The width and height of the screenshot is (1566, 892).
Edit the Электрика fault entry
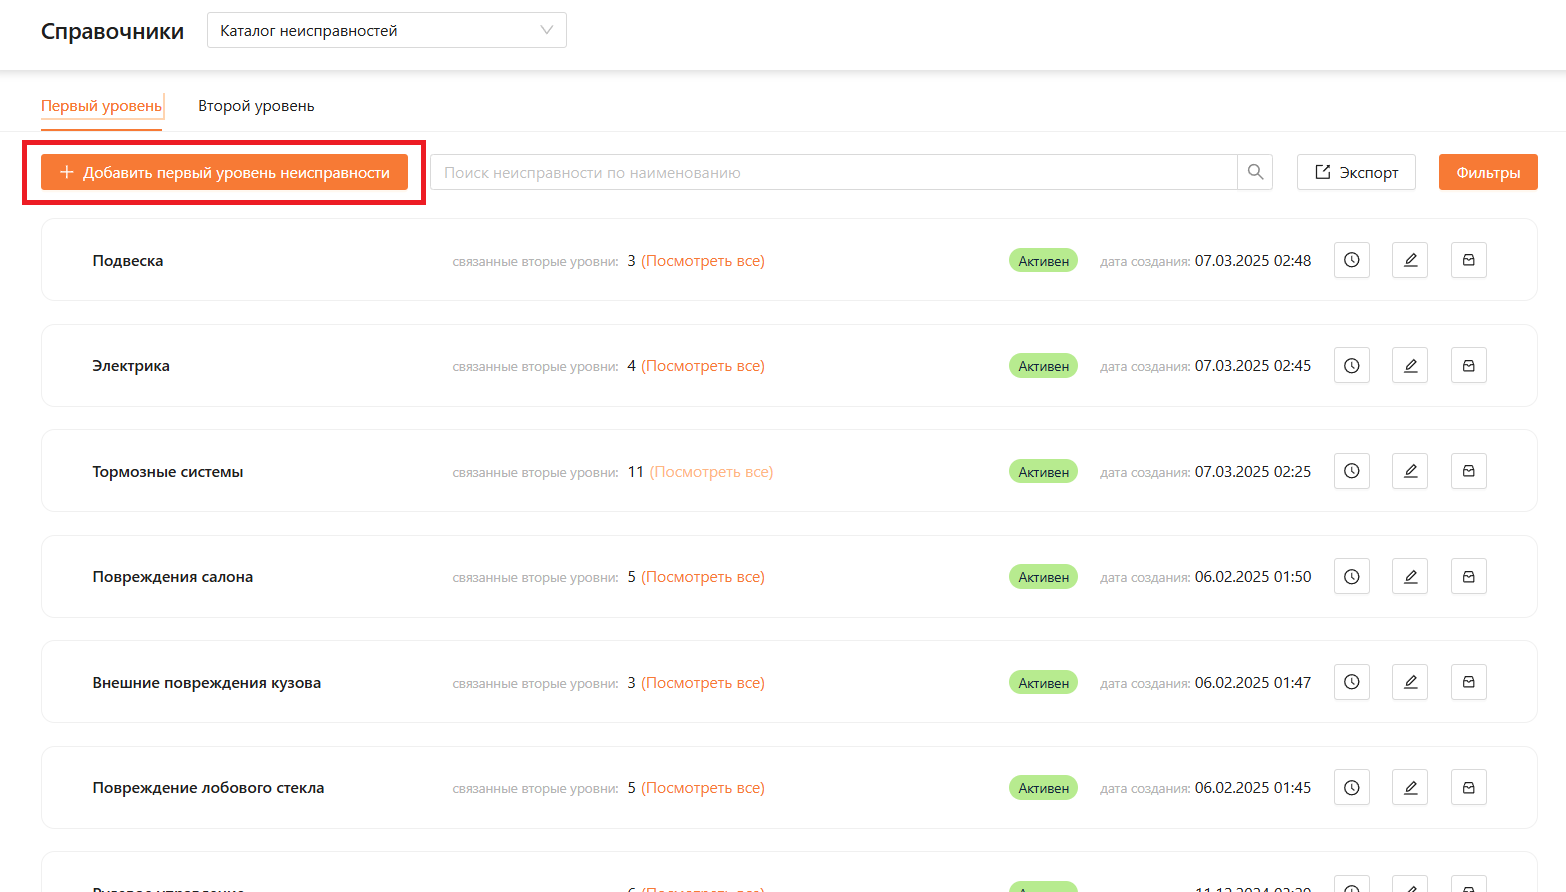(1410, 366)
